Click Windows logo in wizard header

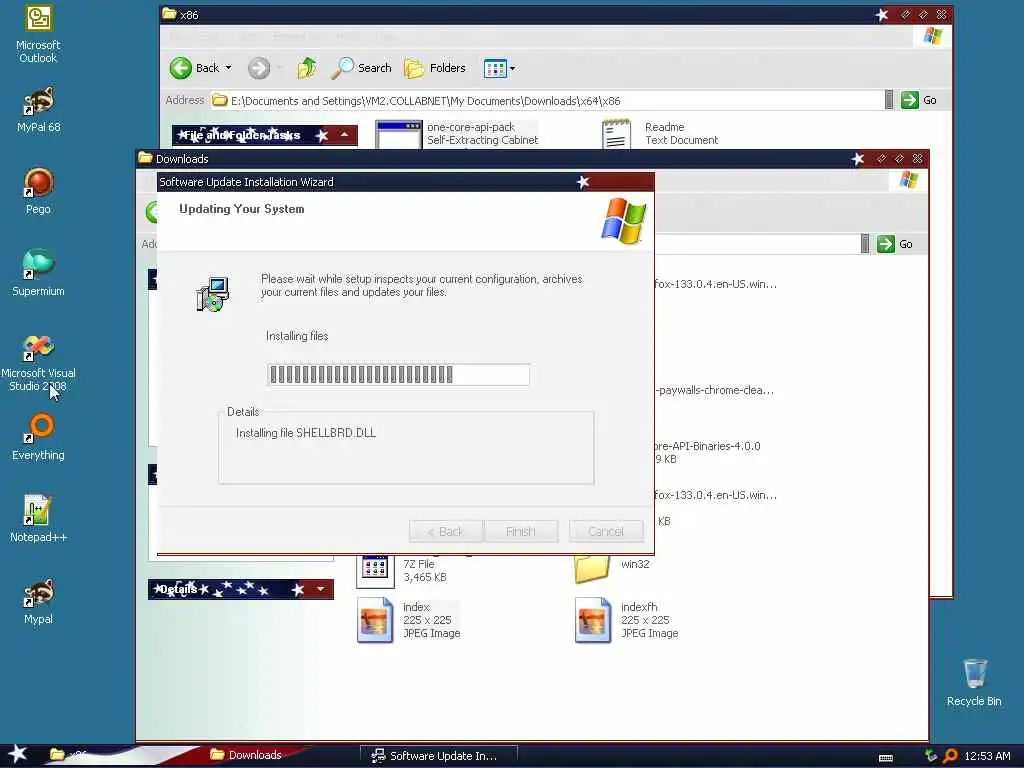pyautogui.click(x=624, y=221)
